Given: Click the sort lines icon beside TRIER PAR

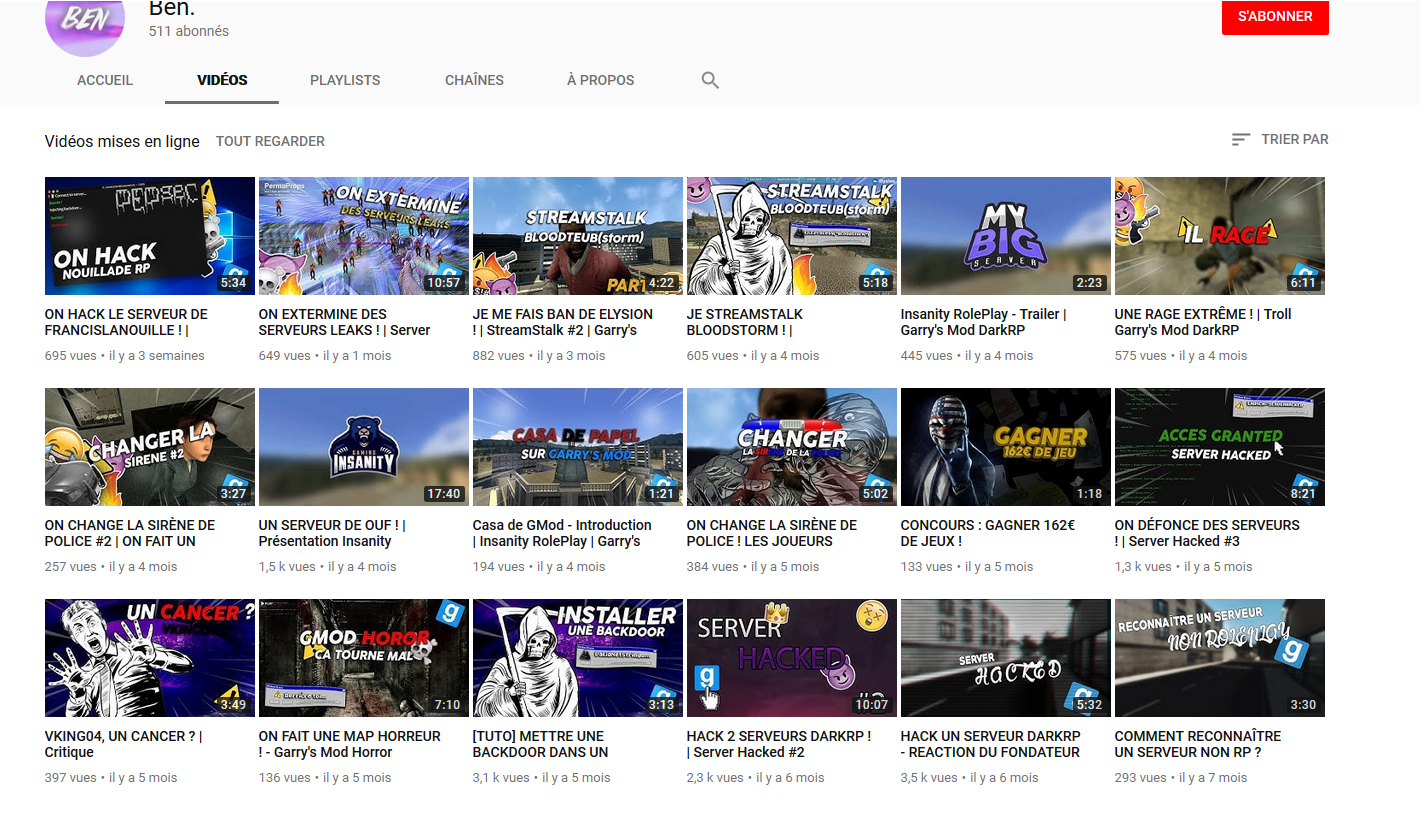Looking at the screenshot, I should [1241, 140].
